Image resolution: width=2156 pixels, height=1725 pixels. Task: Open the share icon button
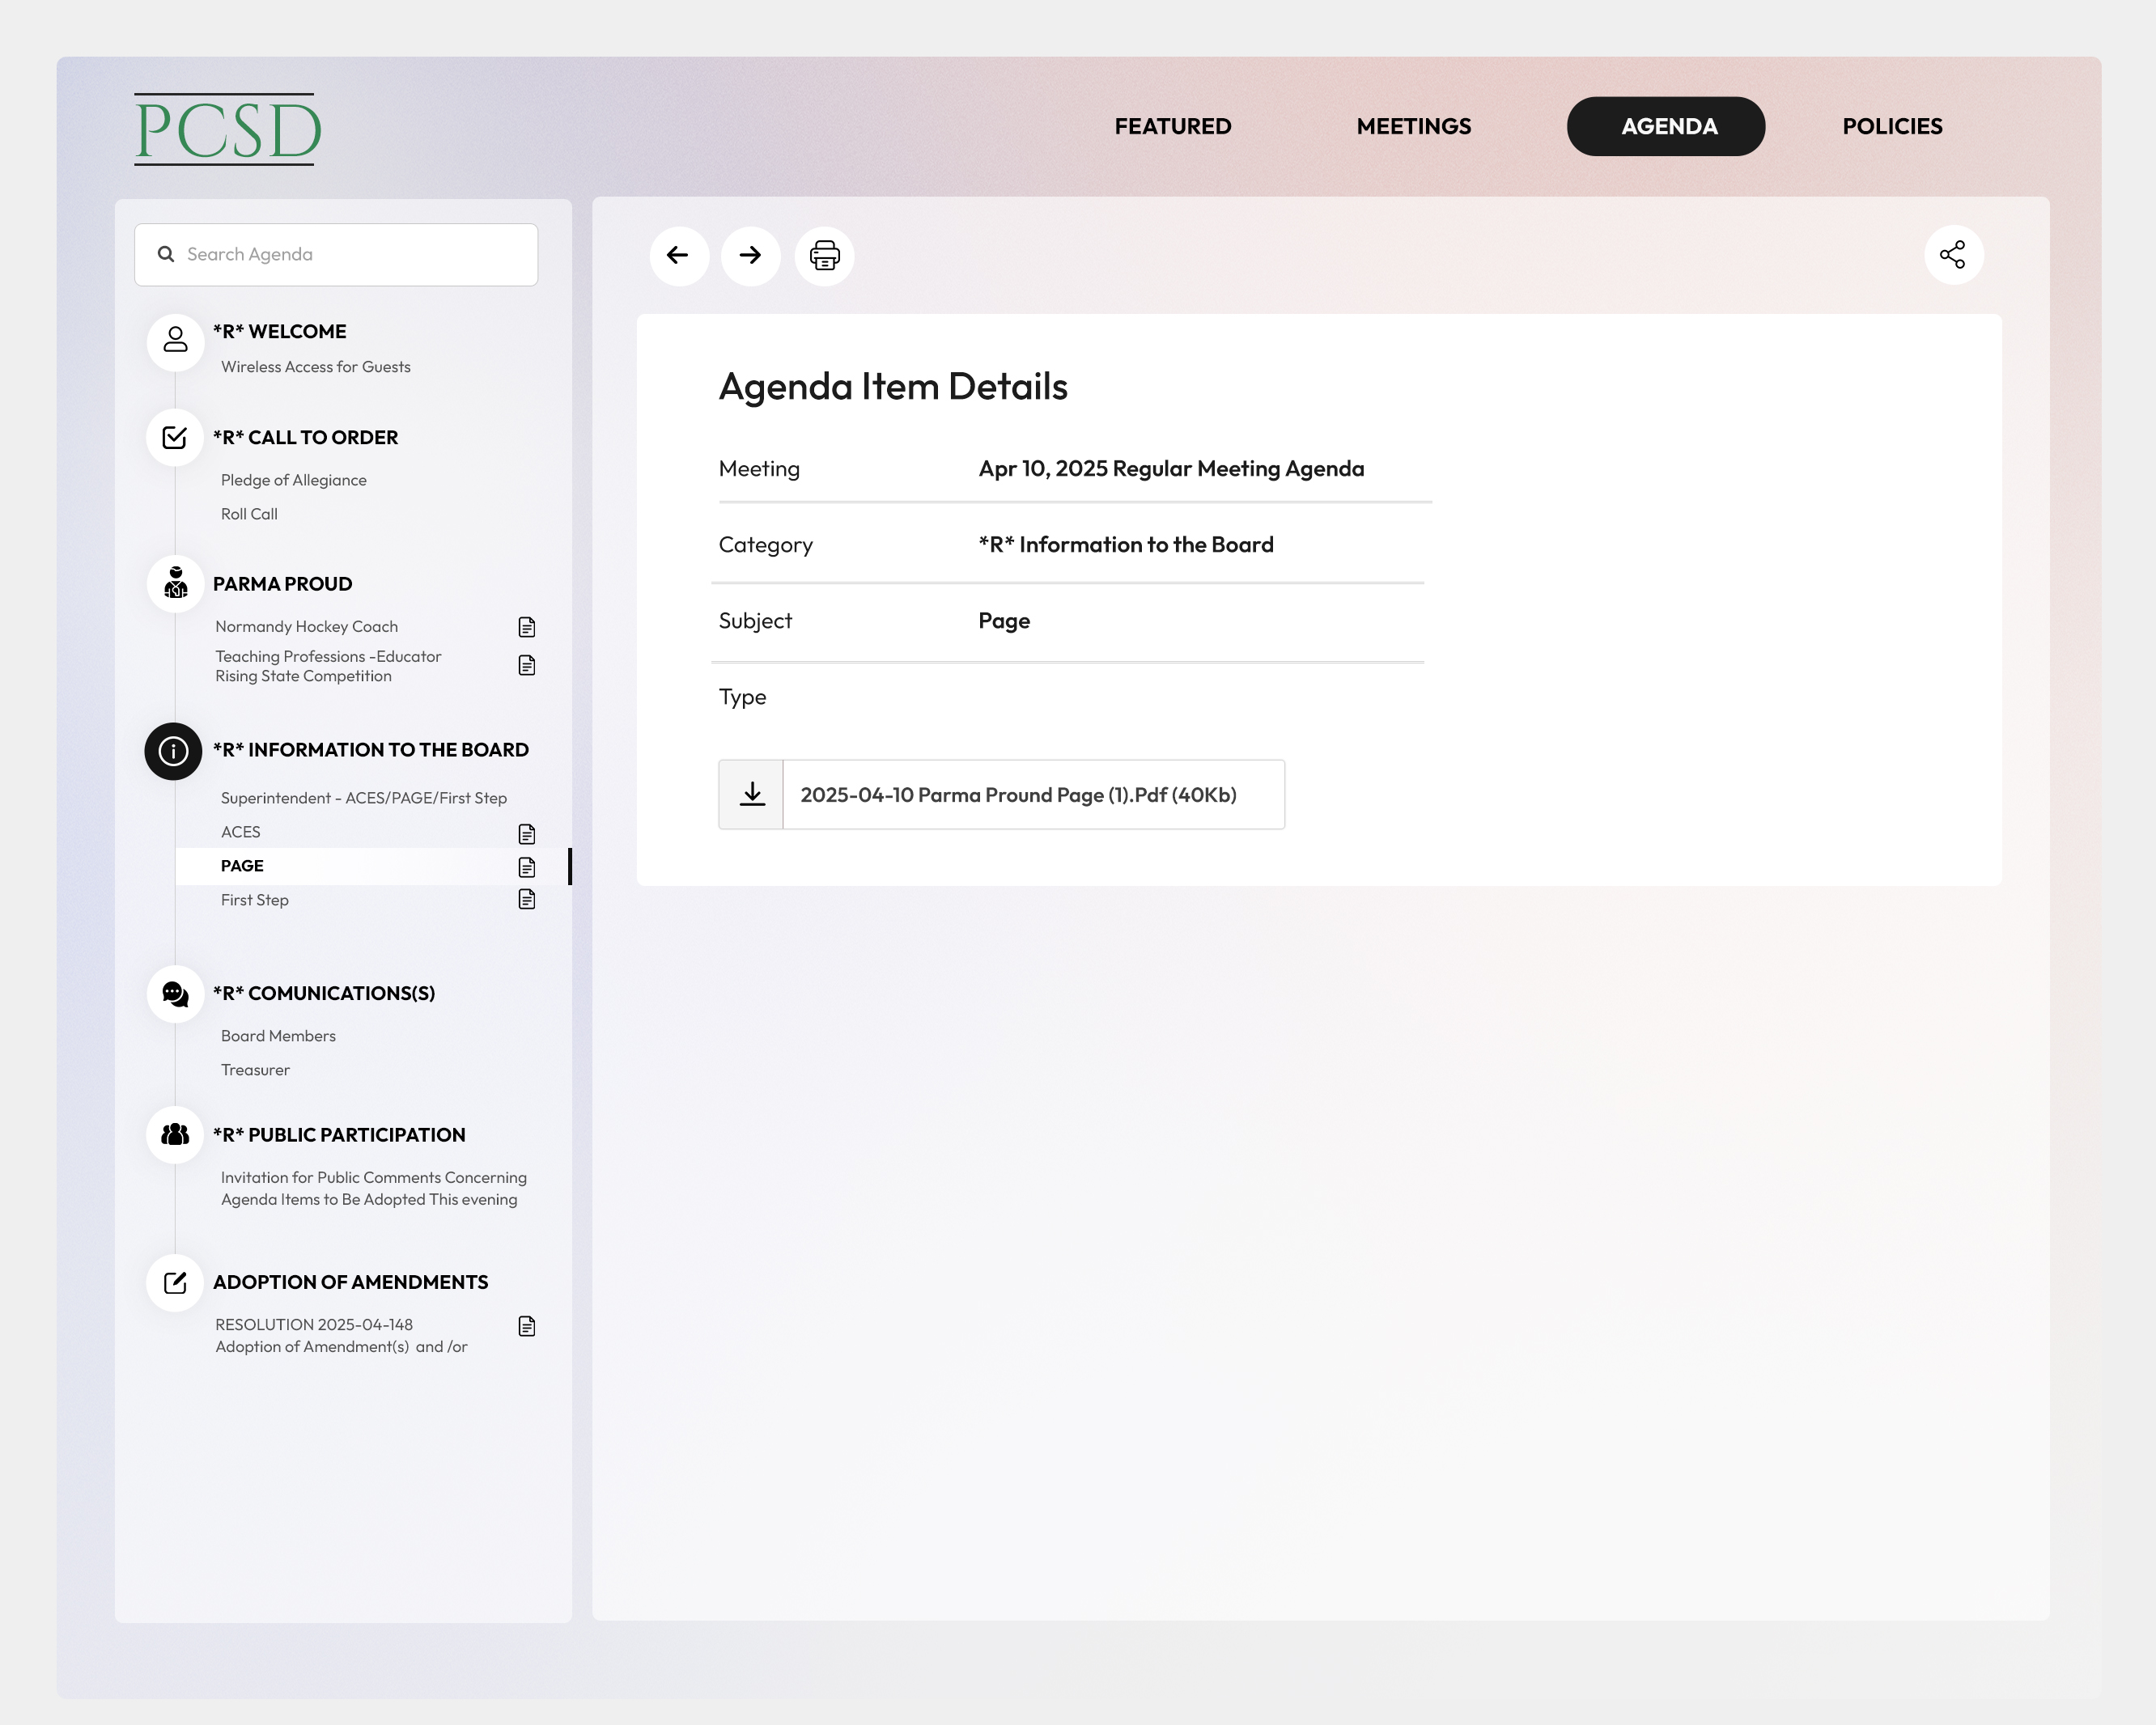1953,255
